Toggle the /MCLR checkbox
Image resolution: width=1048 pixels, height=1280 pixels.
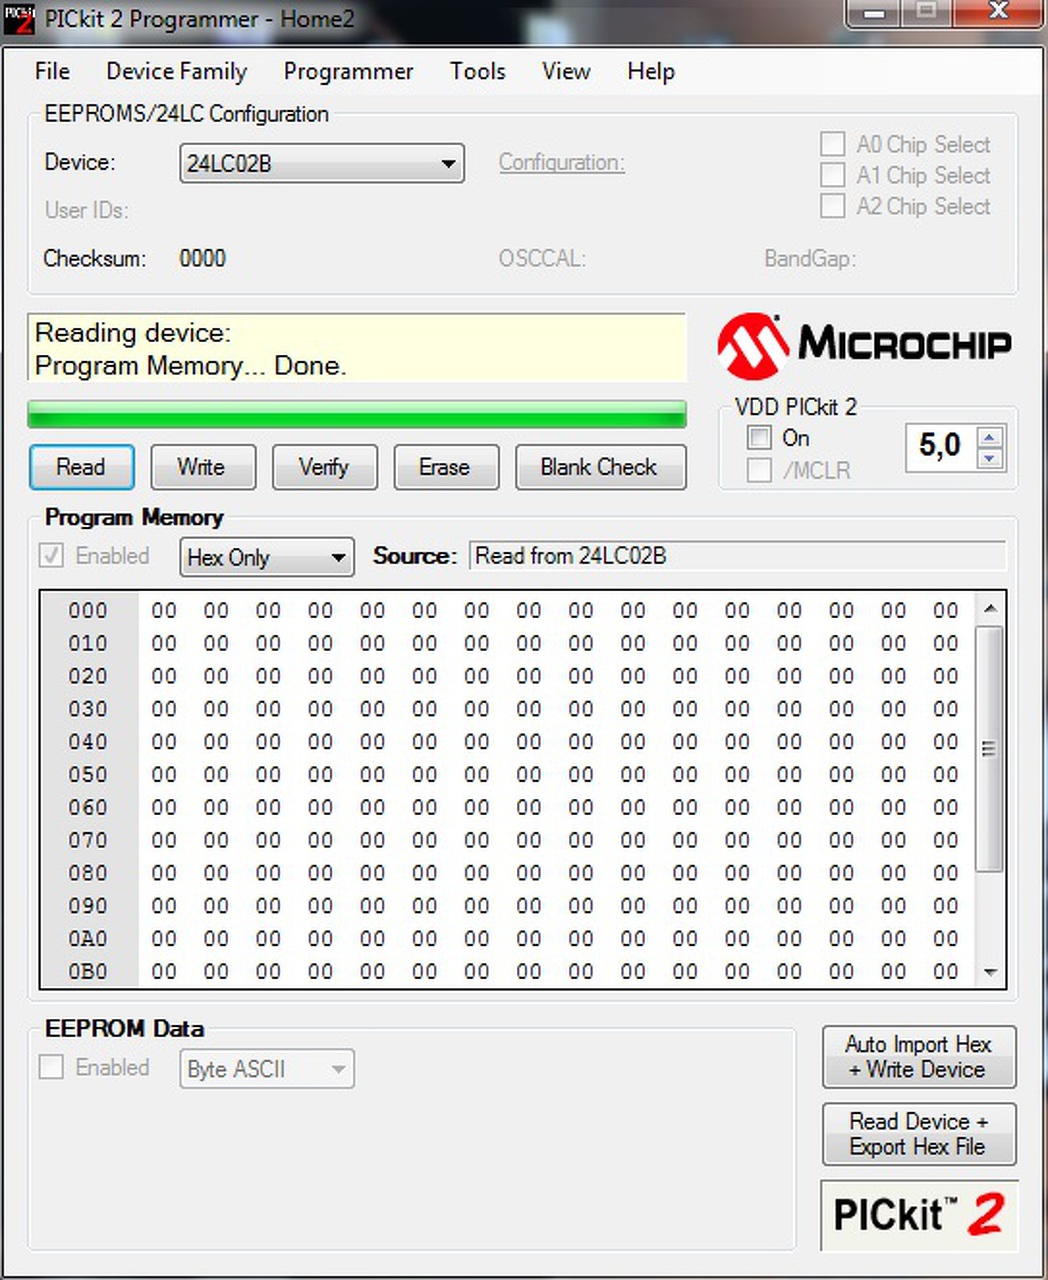pos(760,469)
